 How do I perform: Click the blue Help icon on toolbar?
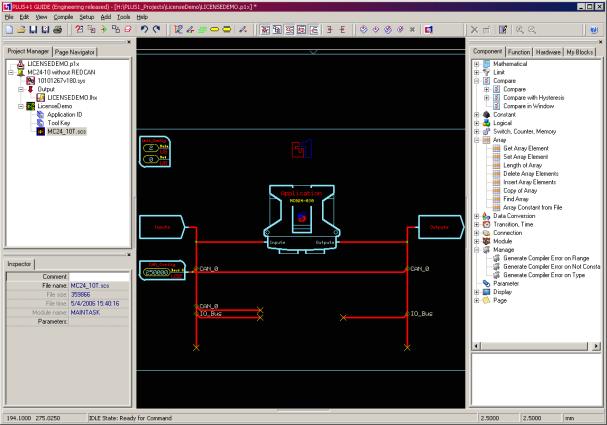[594, 30]
